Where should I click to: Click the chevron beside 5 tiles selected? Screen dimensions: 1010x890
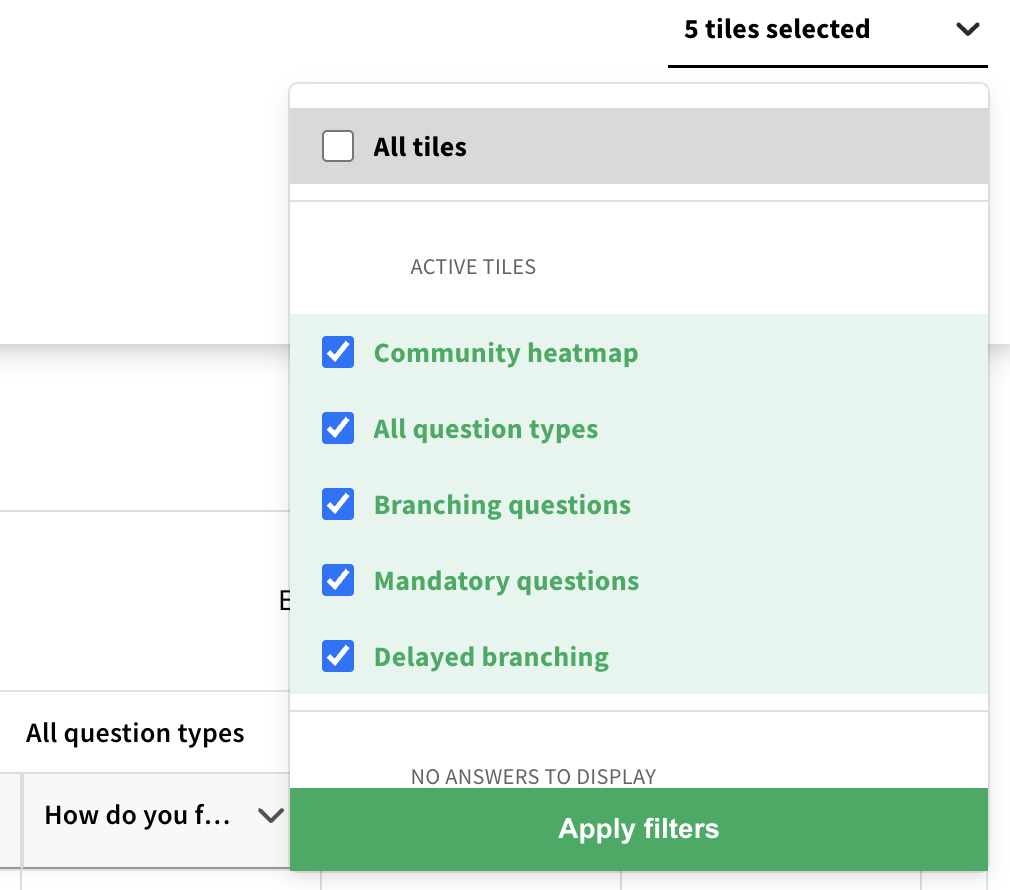pos(967,30)
